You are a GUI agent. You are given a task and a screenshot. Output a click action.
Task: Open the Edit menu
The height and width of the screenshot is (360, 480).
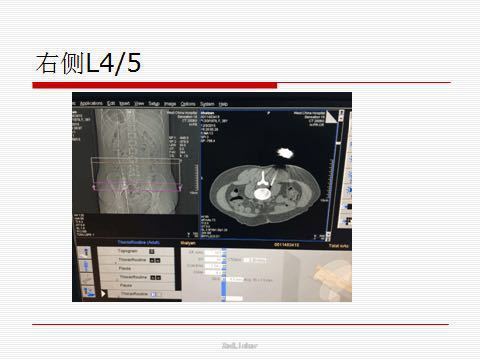(x=111, y=103)
